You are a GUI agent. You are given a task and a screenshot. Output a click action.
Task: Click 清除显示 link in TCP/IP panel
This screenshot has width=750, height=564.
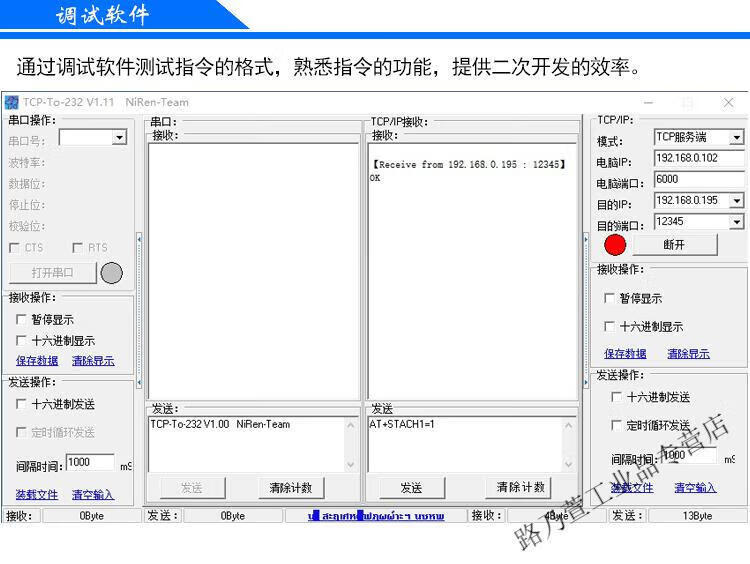point(689,354)
